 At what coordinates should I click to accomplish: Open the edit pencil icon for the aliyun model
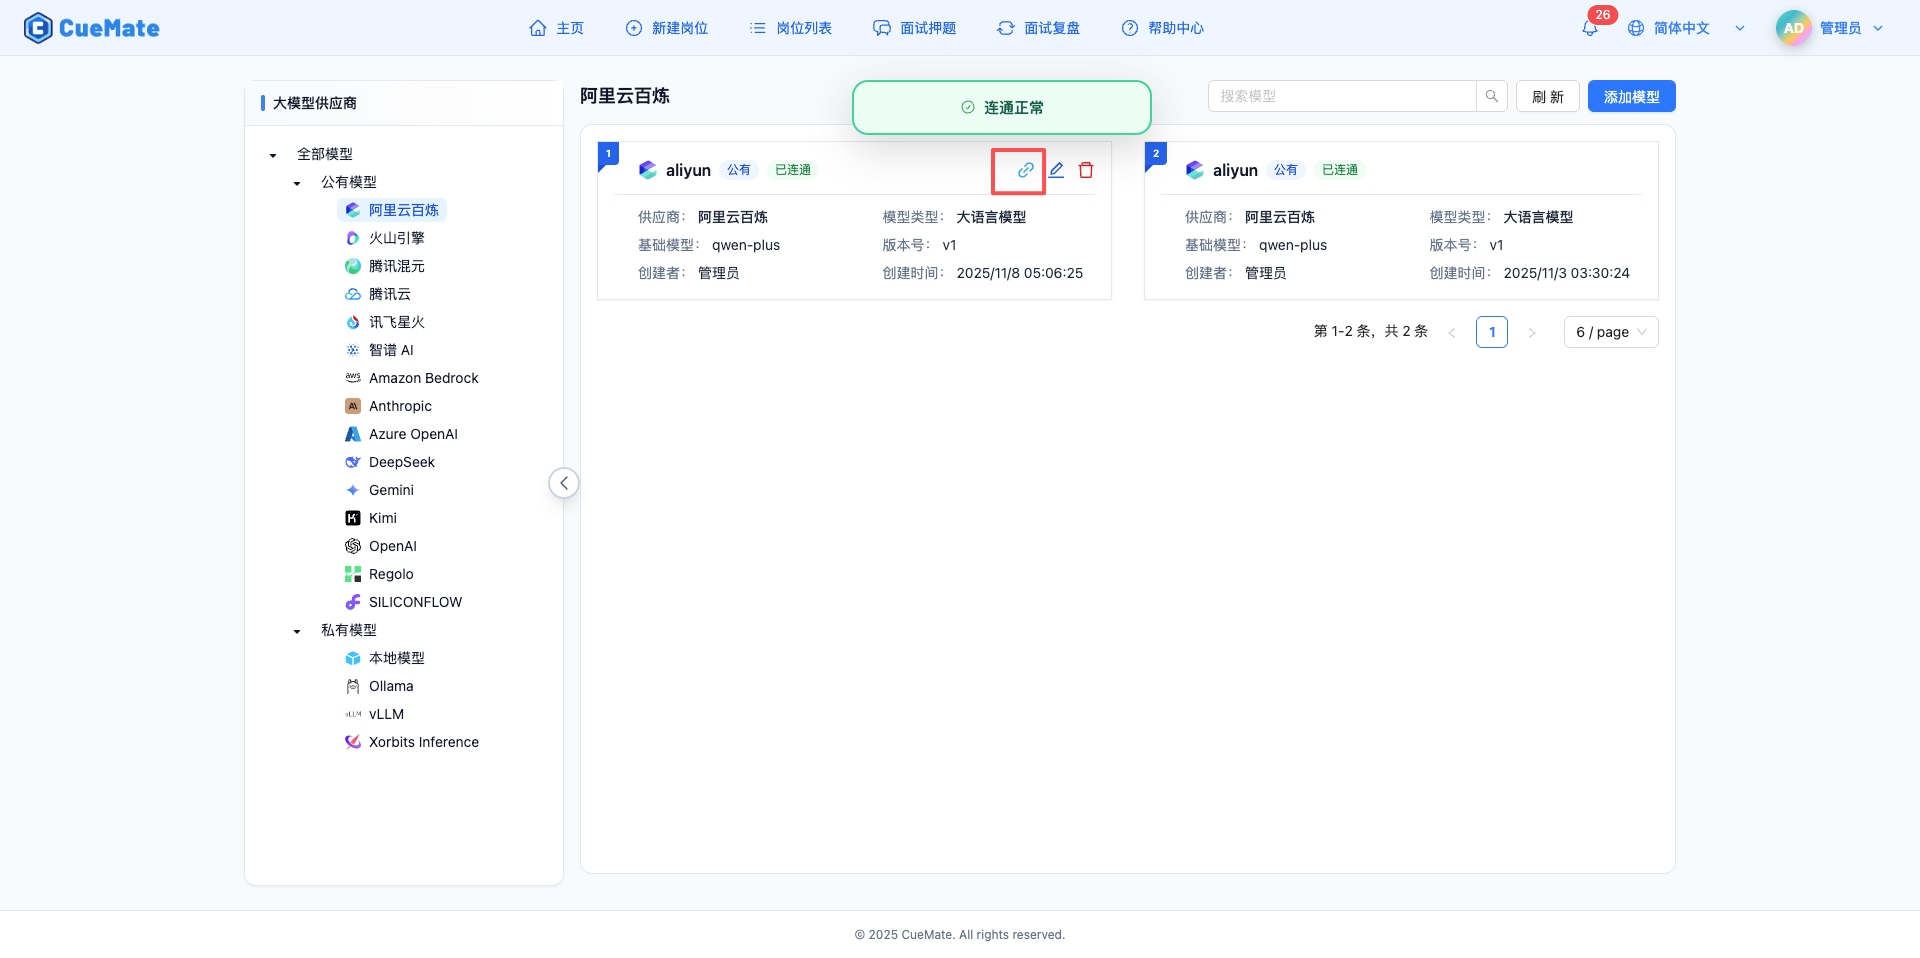(x=1056, y=170)
